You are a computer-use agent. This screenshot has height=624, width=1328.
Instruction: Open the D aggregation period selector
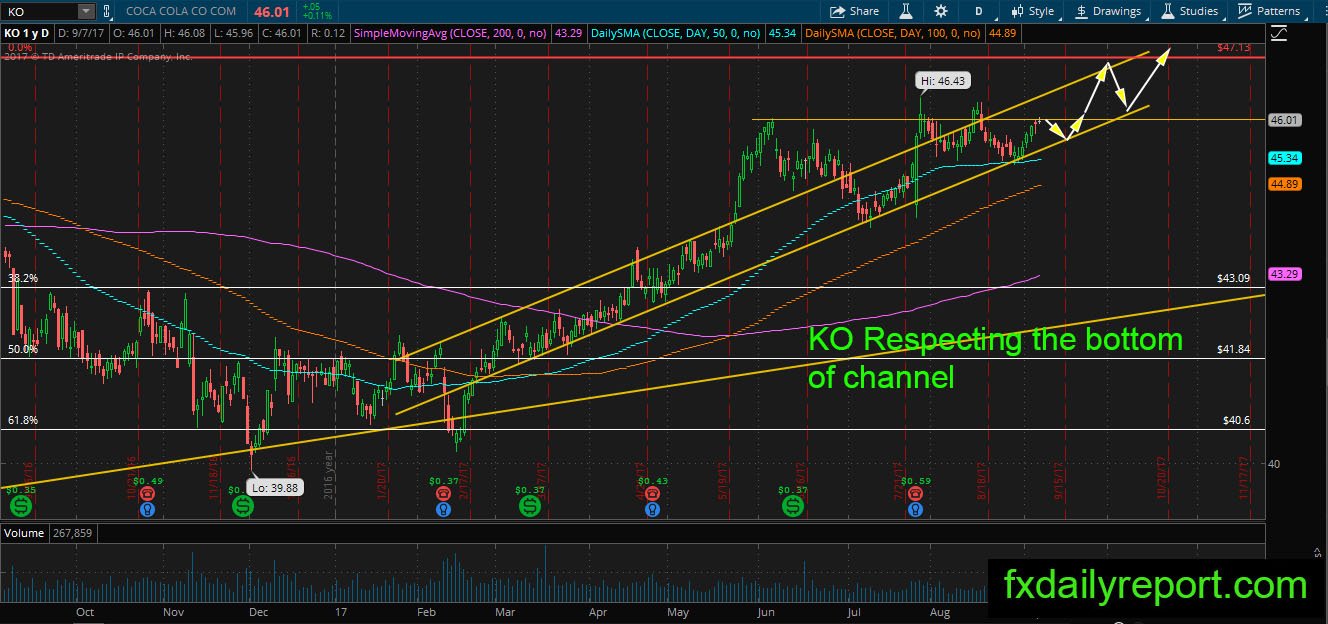click(978, 11)
